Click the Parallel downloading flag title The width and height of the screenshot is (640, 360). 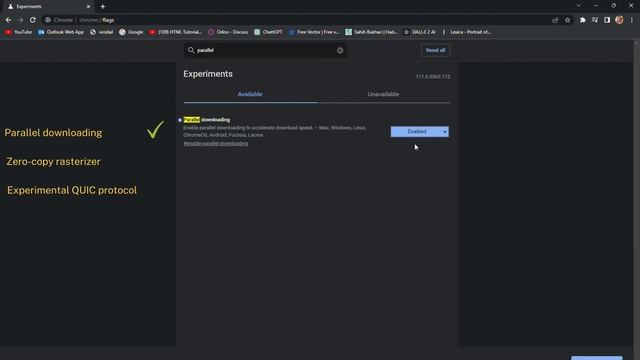point(207,120)
